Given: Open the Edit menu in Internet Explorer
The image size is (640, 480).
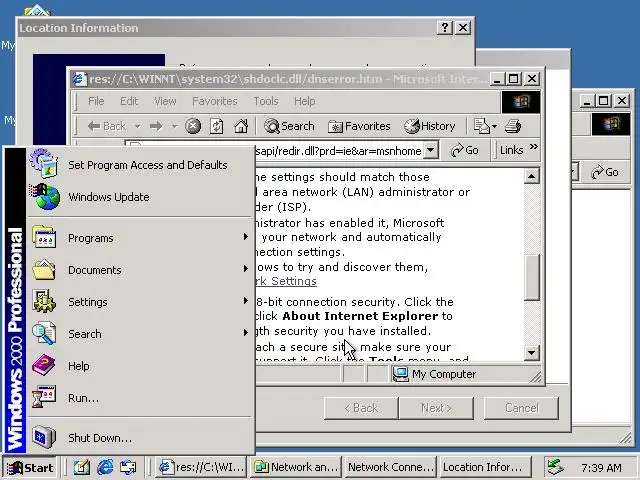Looking at the screenshot, I should pyautogui.click(x=129, y=101).
